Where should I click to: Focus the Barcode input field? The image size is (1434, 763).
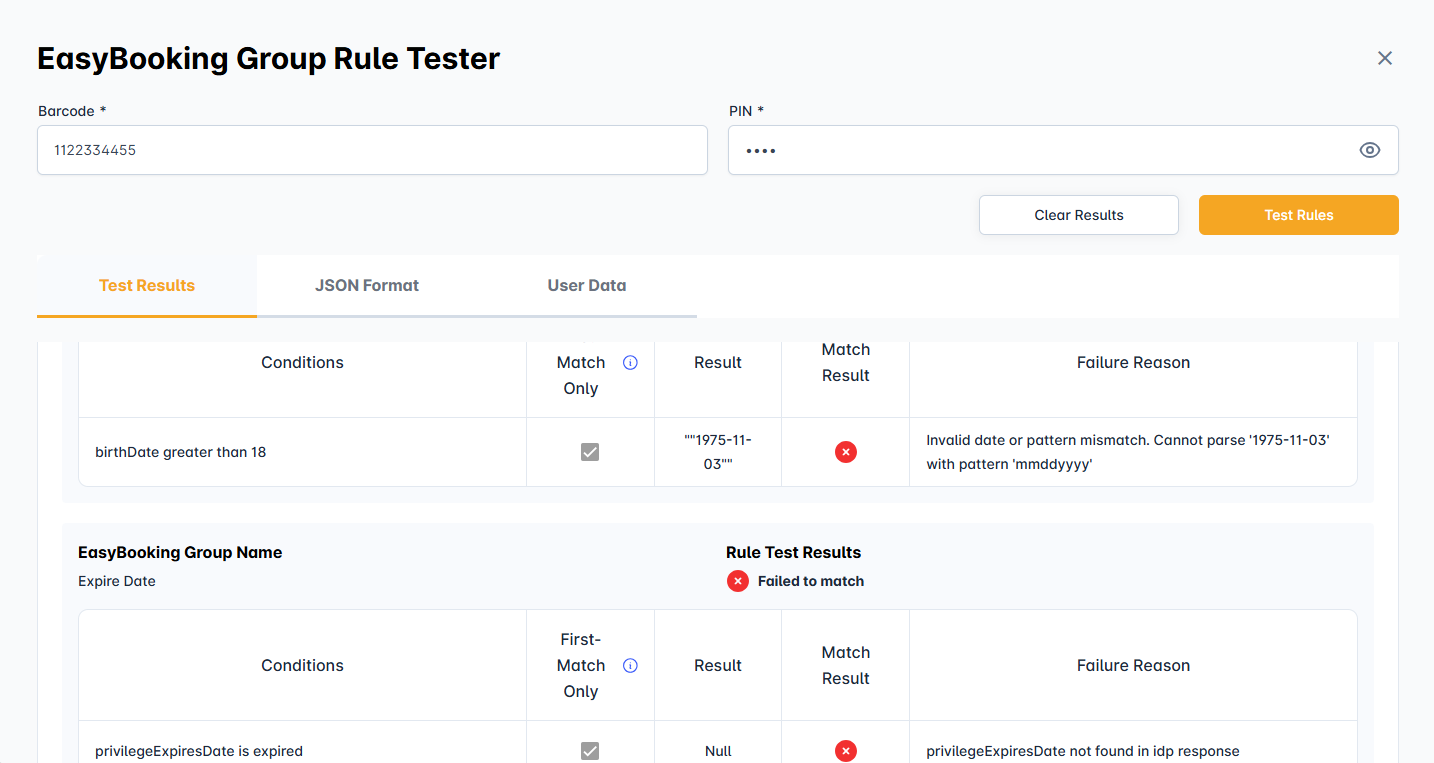372,150
